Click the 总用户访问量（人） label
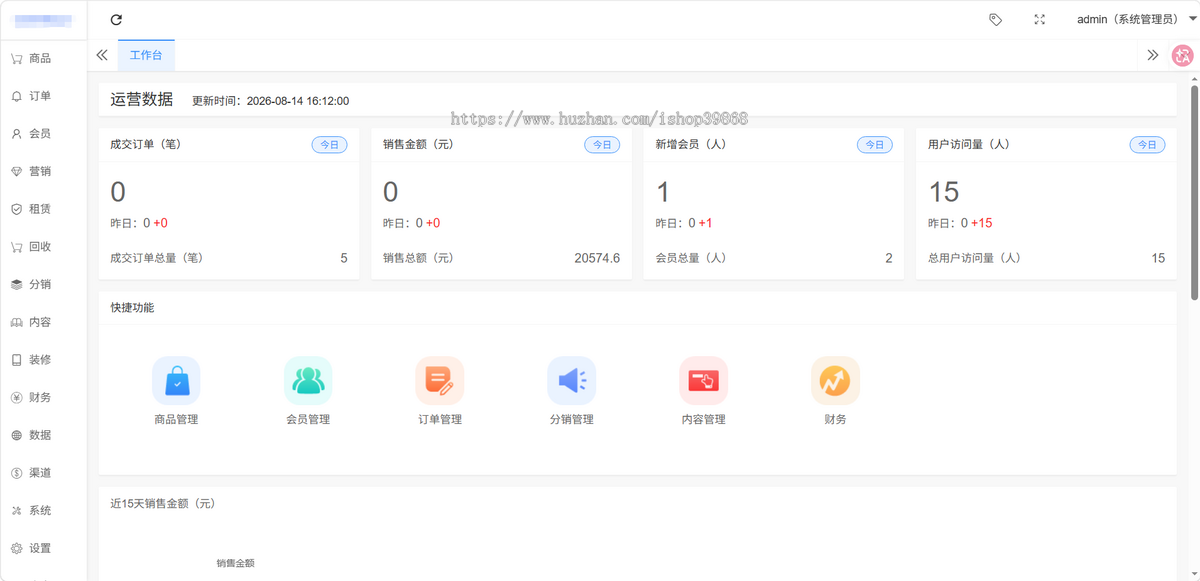This screenshot has height=581, width=1200. [x=974, y=258]
